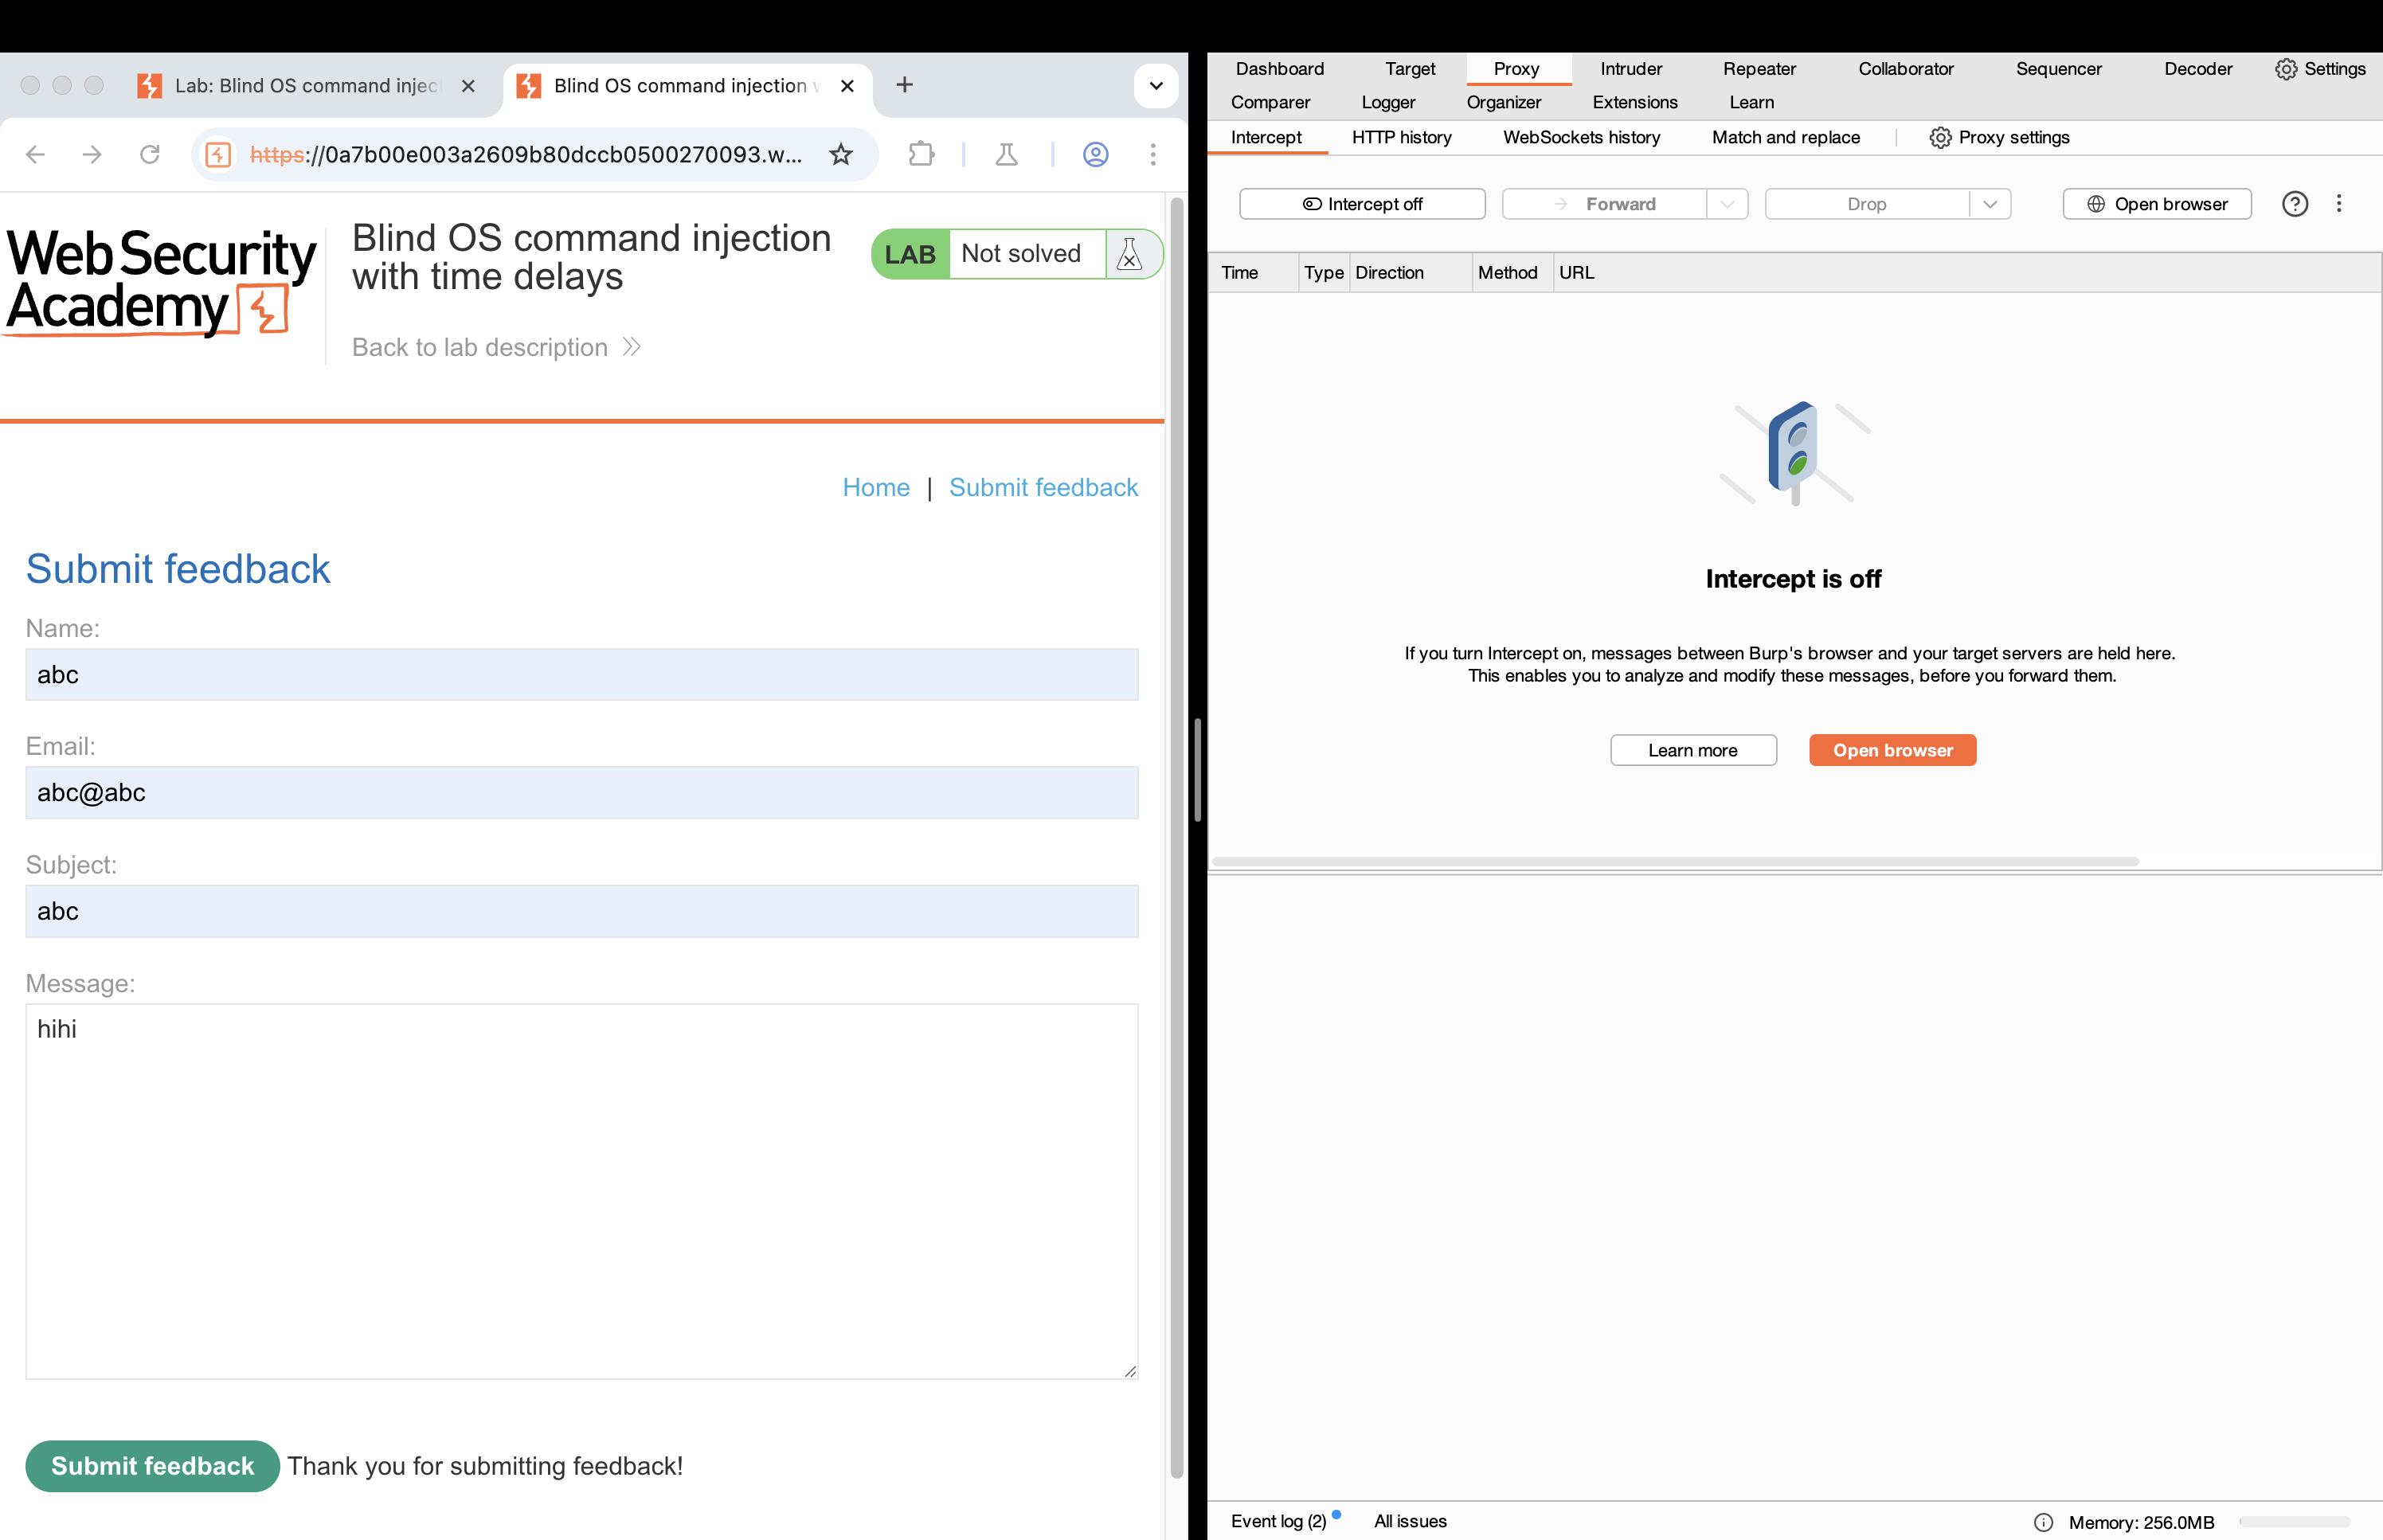Click browser forward arrow icon
2383x1540 pixels.
pos(92,154)
